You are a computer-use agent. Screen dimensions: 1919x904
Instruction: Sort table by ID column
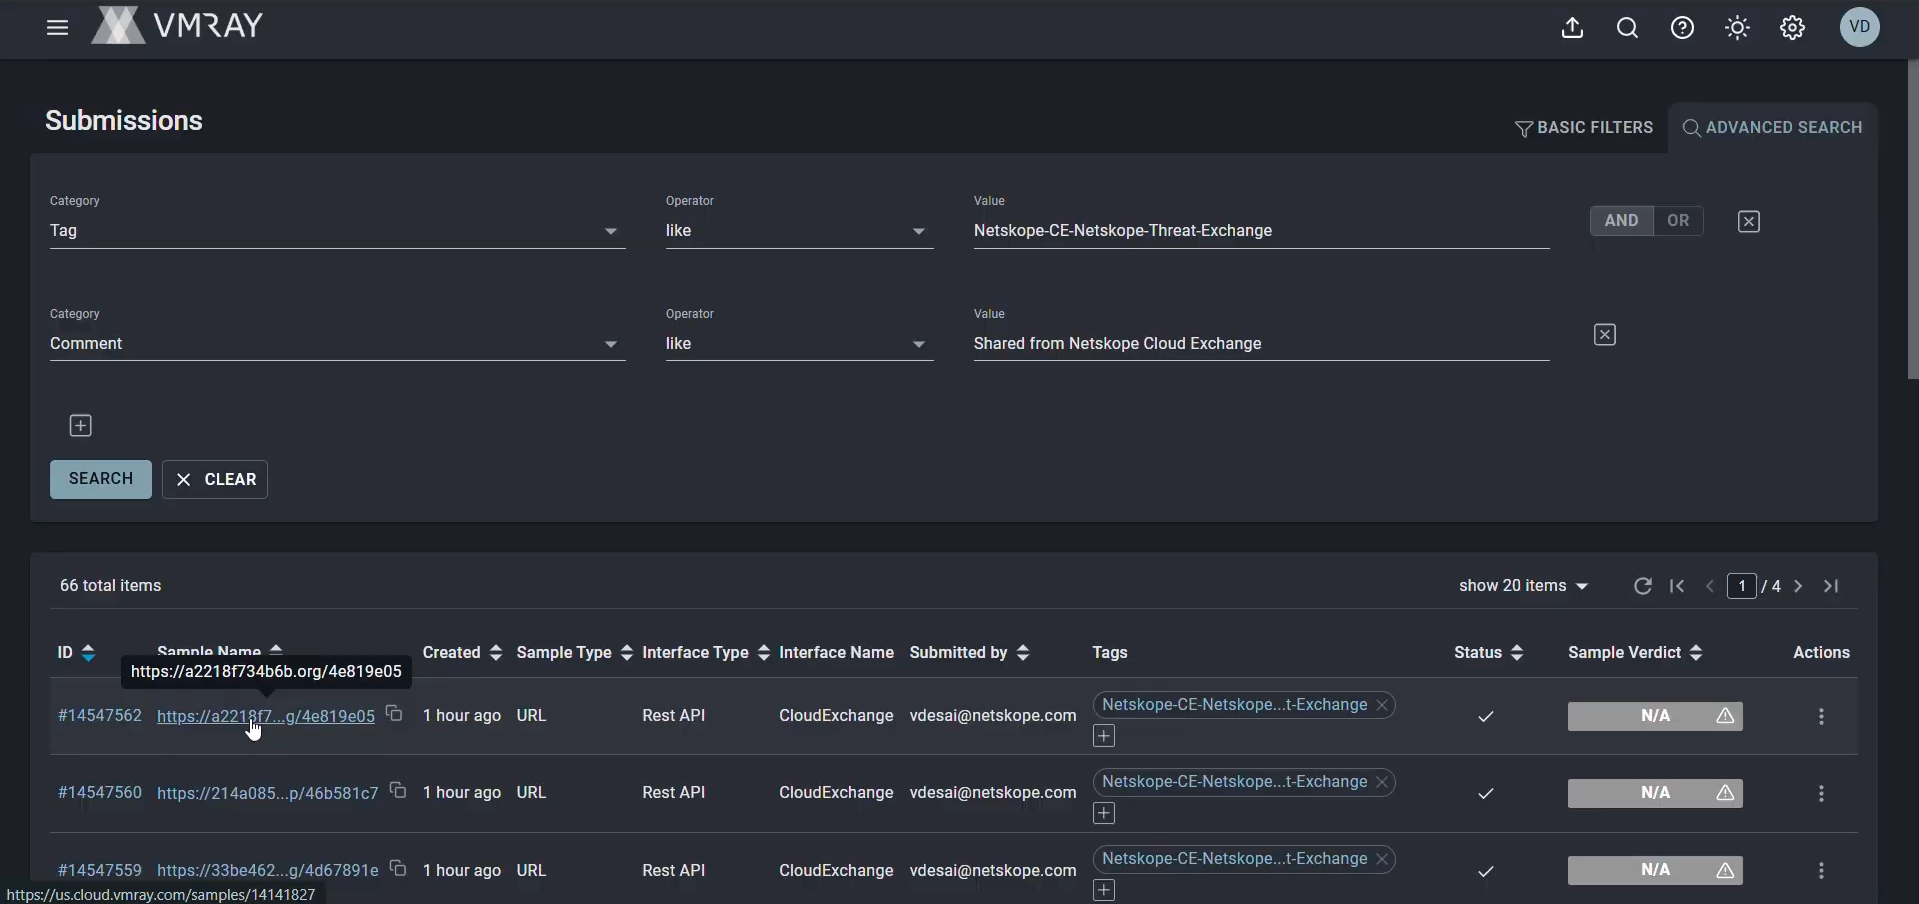click(x=88, y=653)
